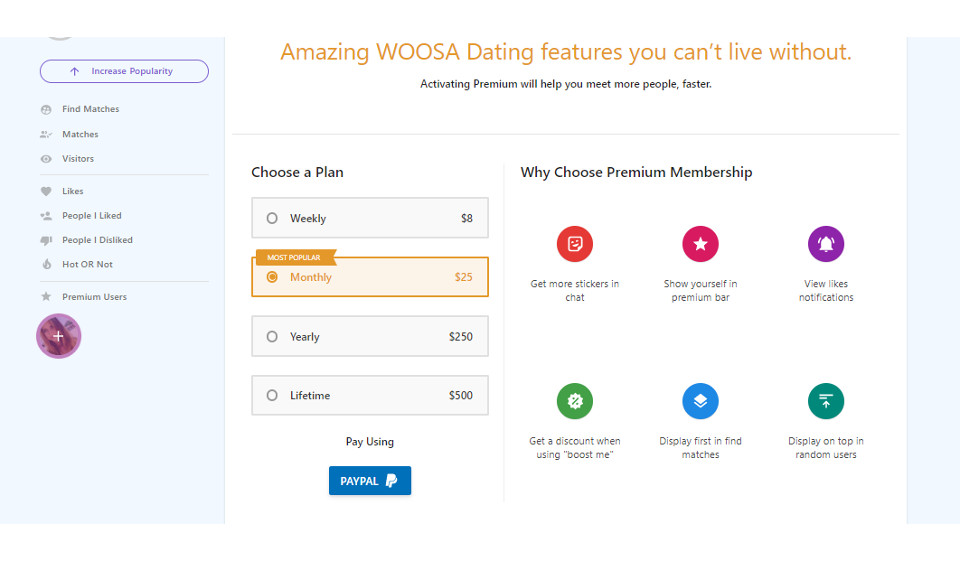Open People I Disliked list
Viewport: 960px width, 561px height.
[97, 240]
